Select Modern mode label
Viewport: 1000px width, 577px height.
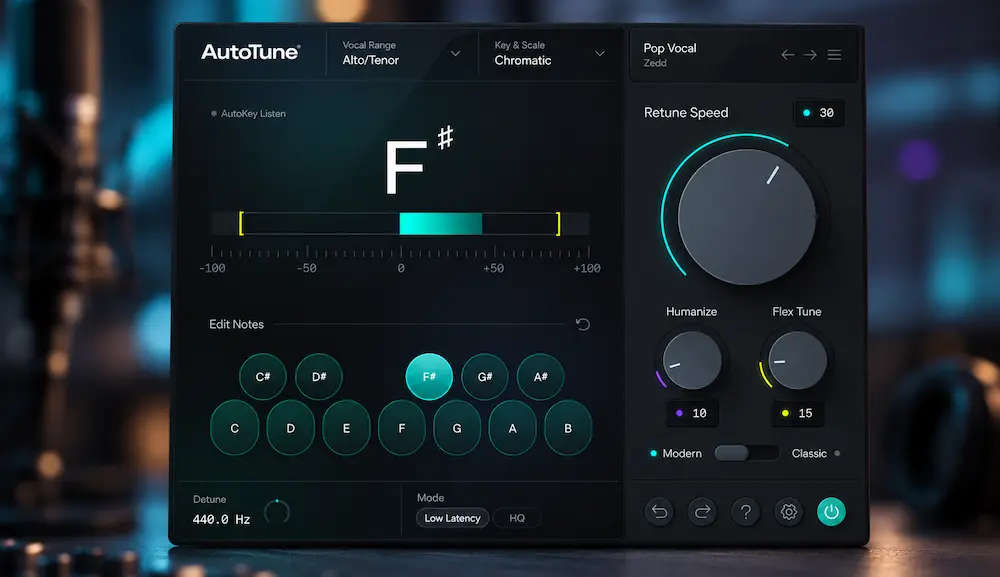coord(682,453)
